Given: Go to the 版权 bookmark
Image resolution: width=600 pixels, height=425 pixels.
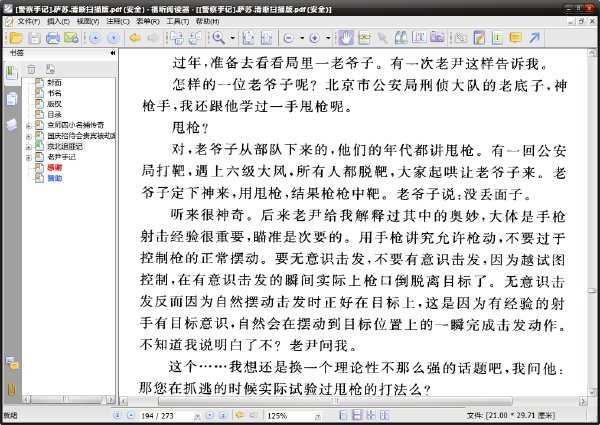Looking at the screenshot, I should click(x=54, y=104).
